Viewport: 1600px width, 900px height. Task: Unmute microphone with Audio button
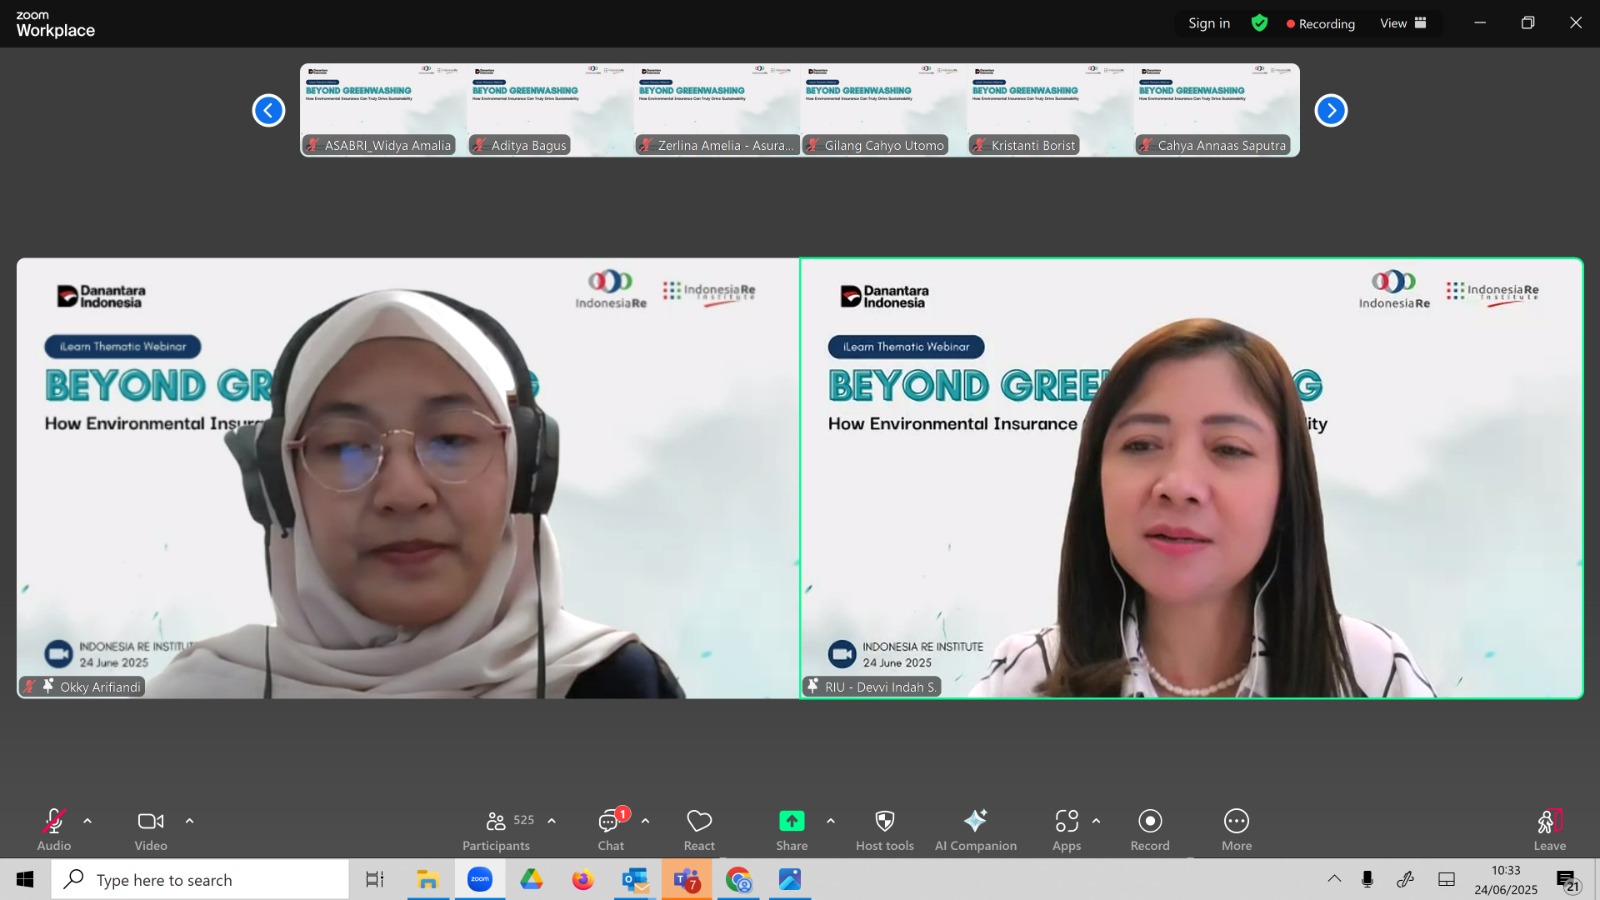[x=54, y=829]
